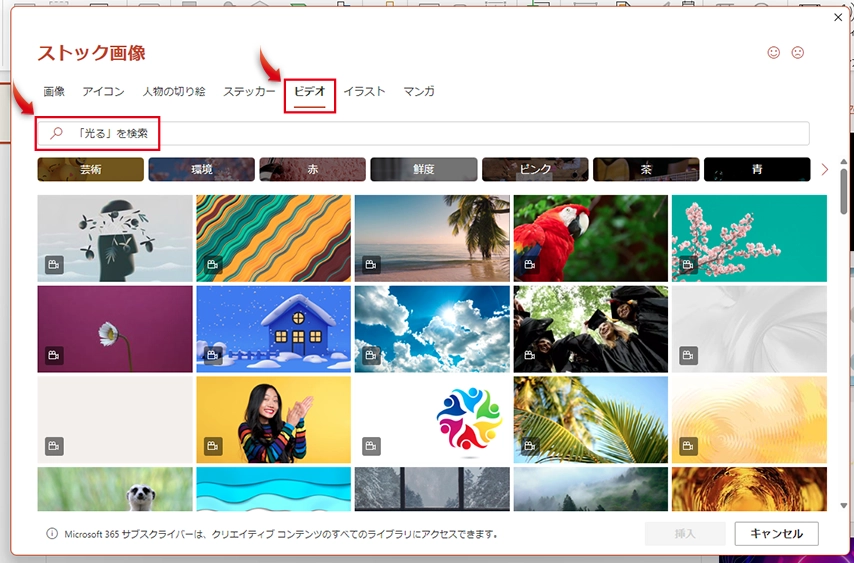The width and height of the screenshot is (854, 563).
Task: Filter by the 鮮度 category chip
Action: coord(424,169)
